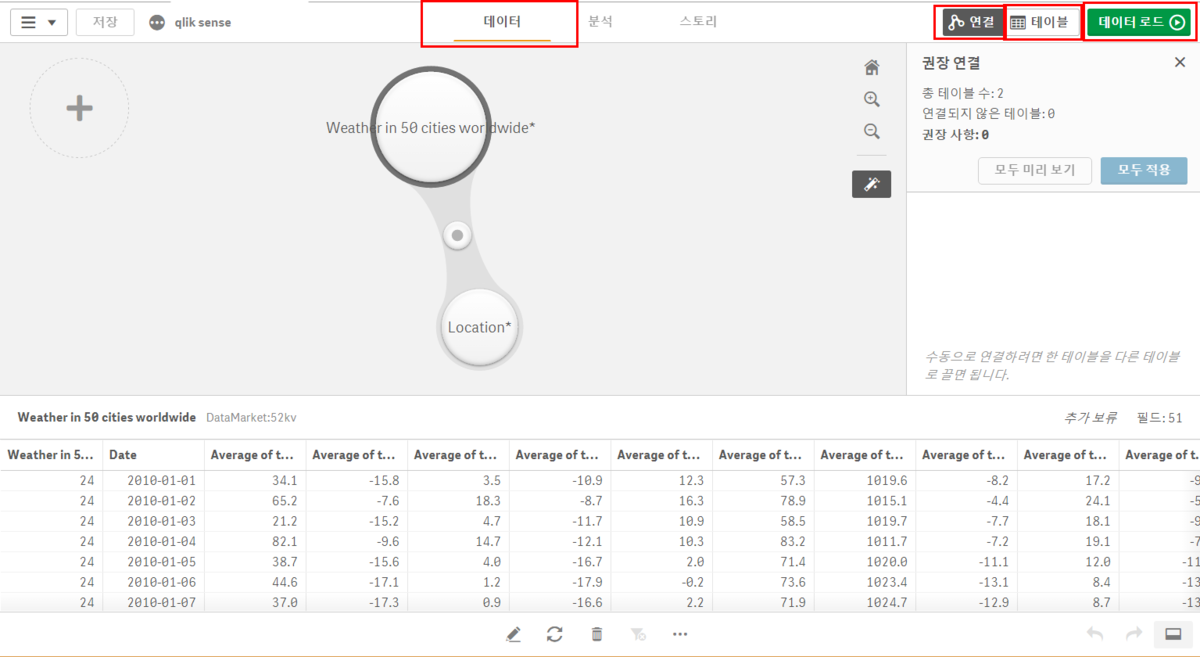Select the Location table bubble
1200x657 pixels.
pyautogui.click(x=479, y=328)
